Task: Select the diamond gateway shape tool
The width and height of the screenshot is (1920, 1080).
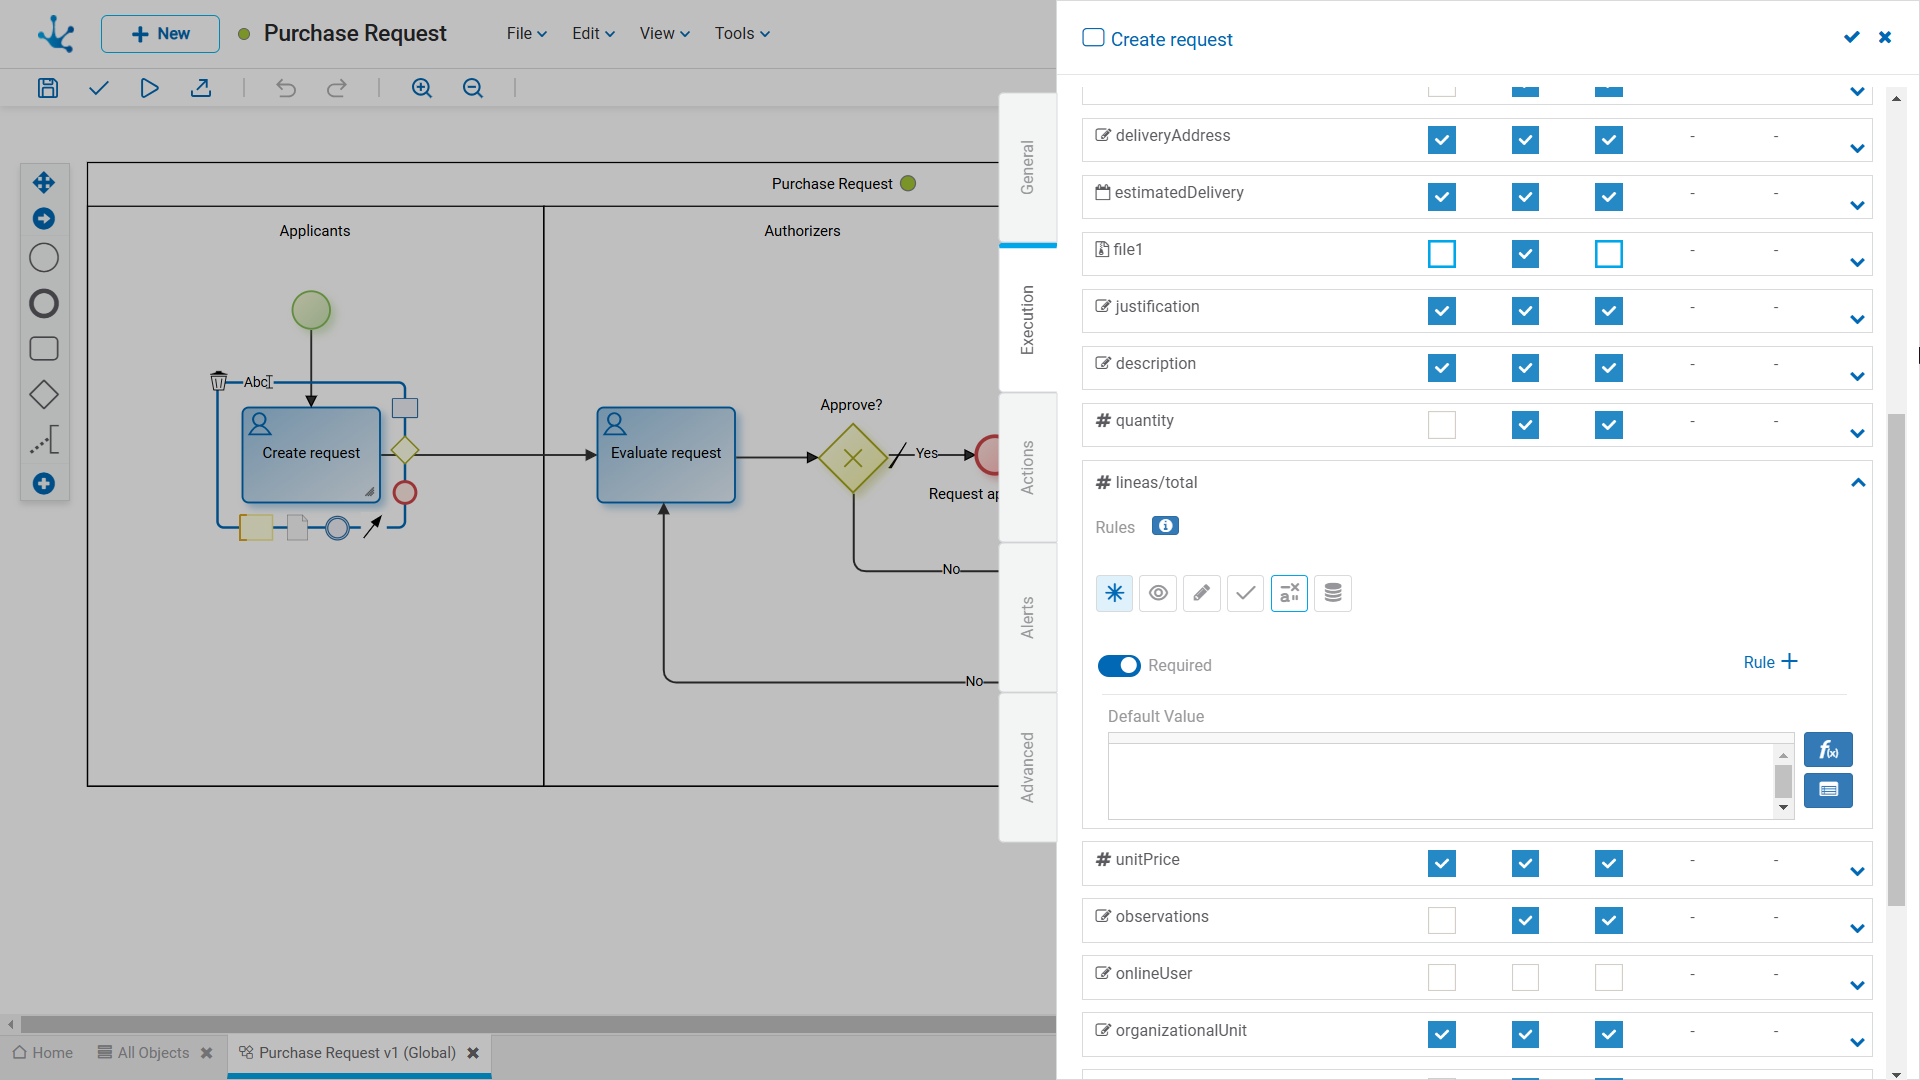Action: coord(44,394)
